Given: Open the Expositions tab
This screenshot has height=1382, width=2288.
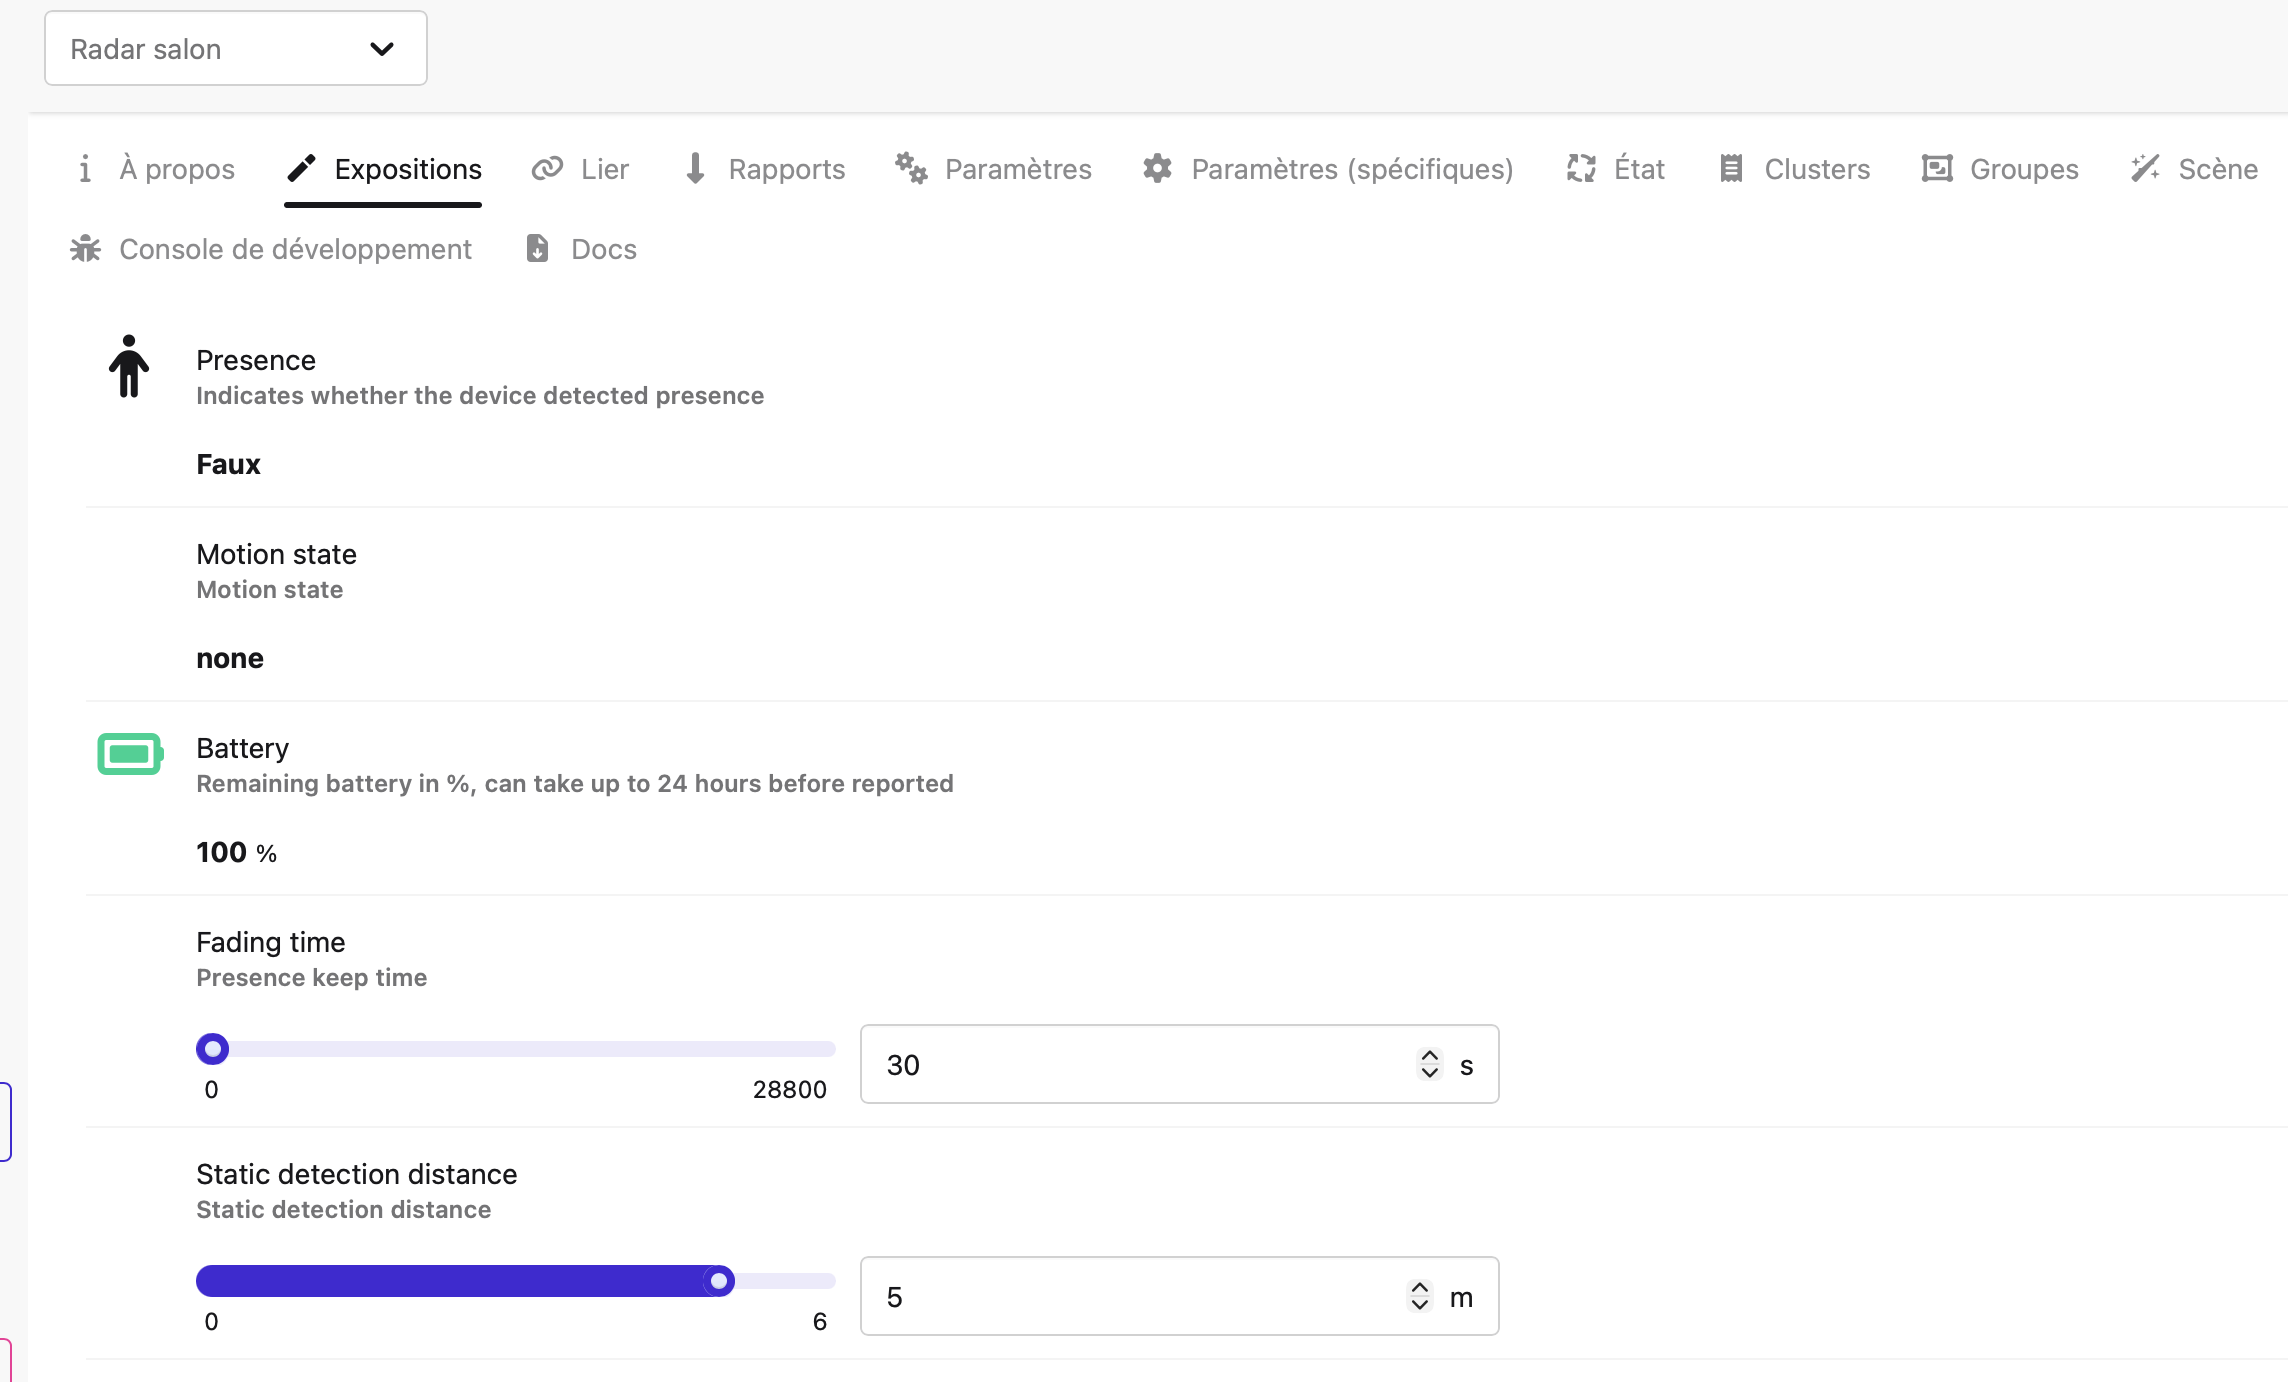Looking at the screenshot, I should [407, 169].
